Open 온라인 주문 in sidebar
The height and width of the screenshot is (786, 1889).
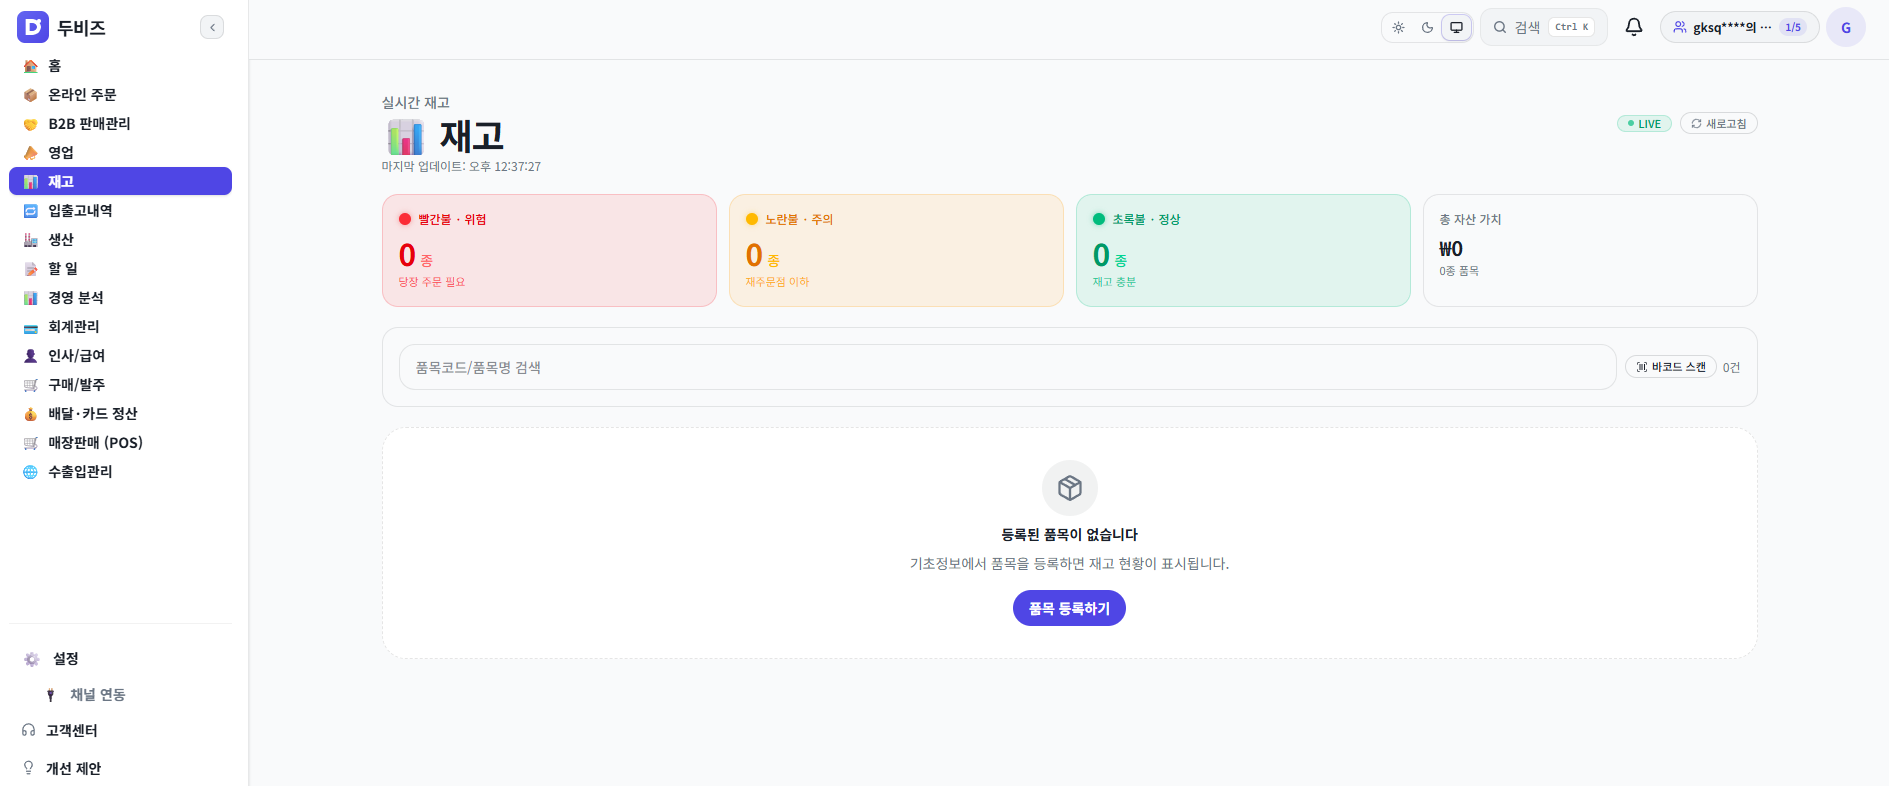(x=120, y=95)
